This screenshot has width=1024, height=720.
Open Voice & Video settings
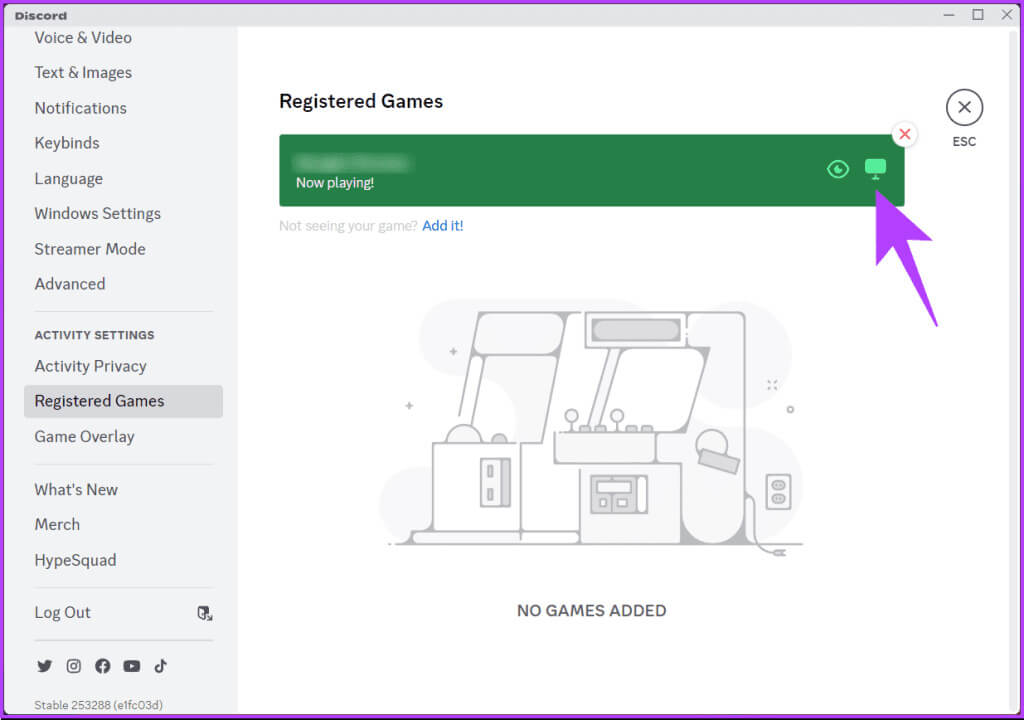[x=83, y=38]
